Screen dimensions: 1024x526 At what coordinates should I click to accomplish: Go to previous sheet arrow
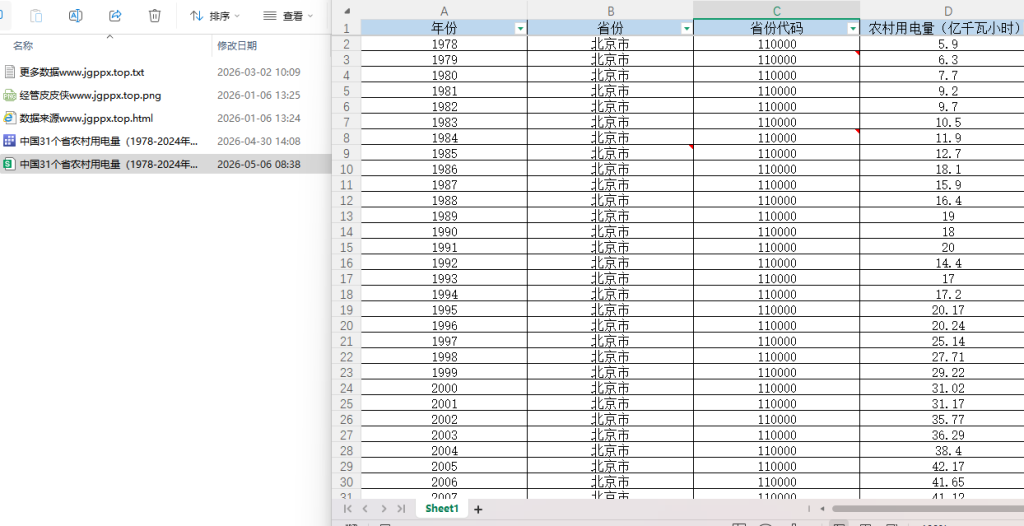[365, 508]
